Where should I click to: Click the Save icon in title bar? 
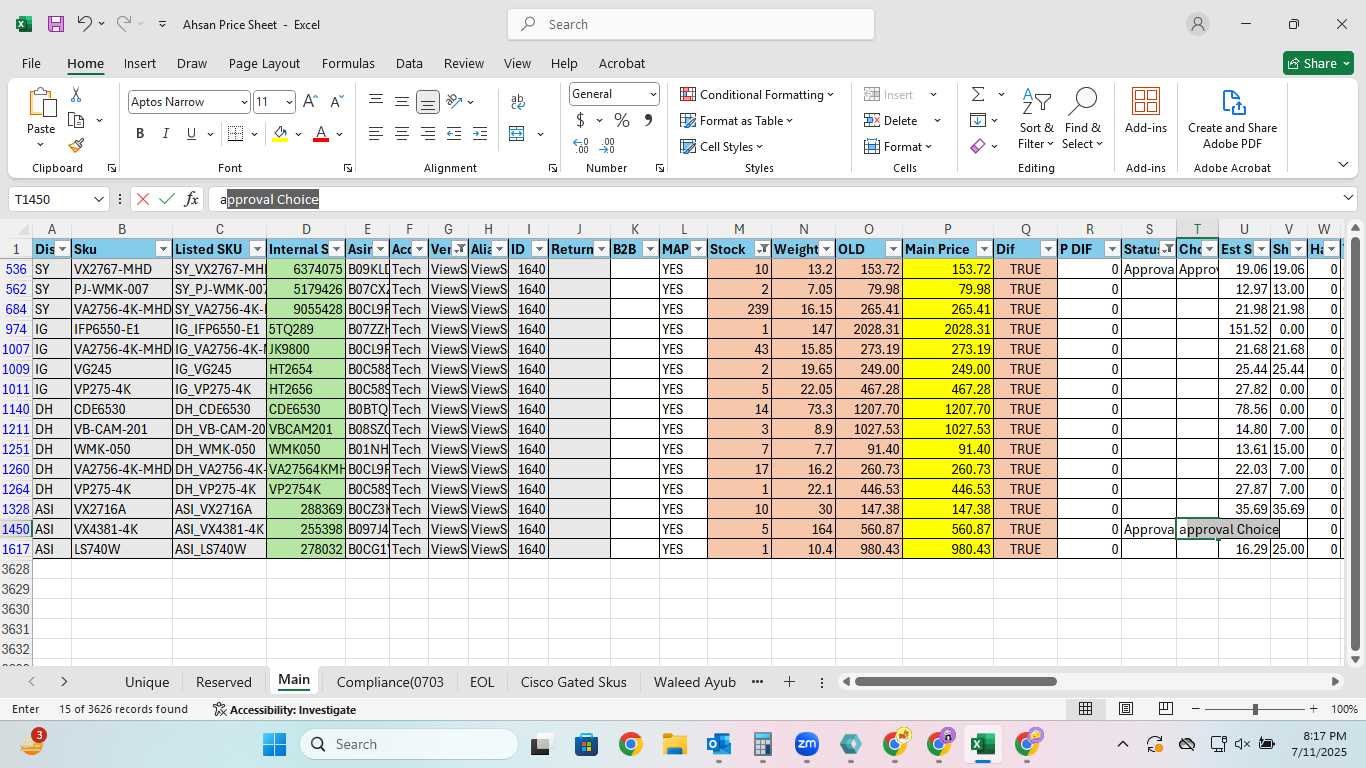point(56,24)
